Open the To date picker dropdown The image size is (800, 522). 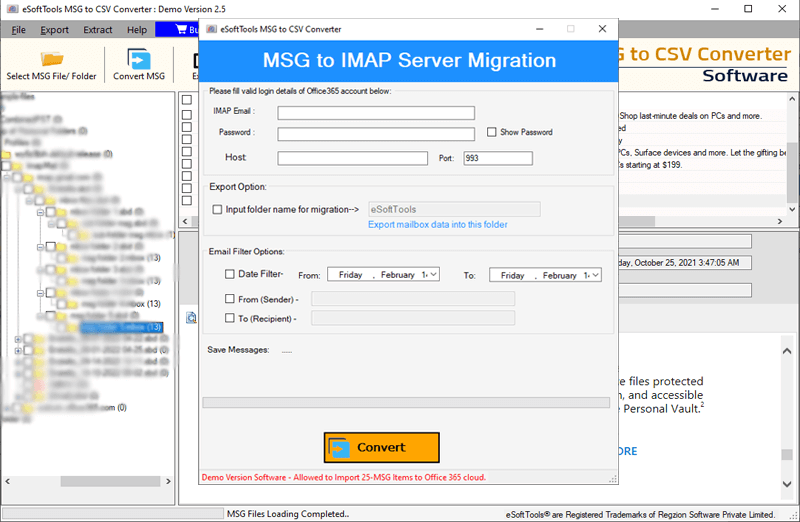tap(595, 275)
